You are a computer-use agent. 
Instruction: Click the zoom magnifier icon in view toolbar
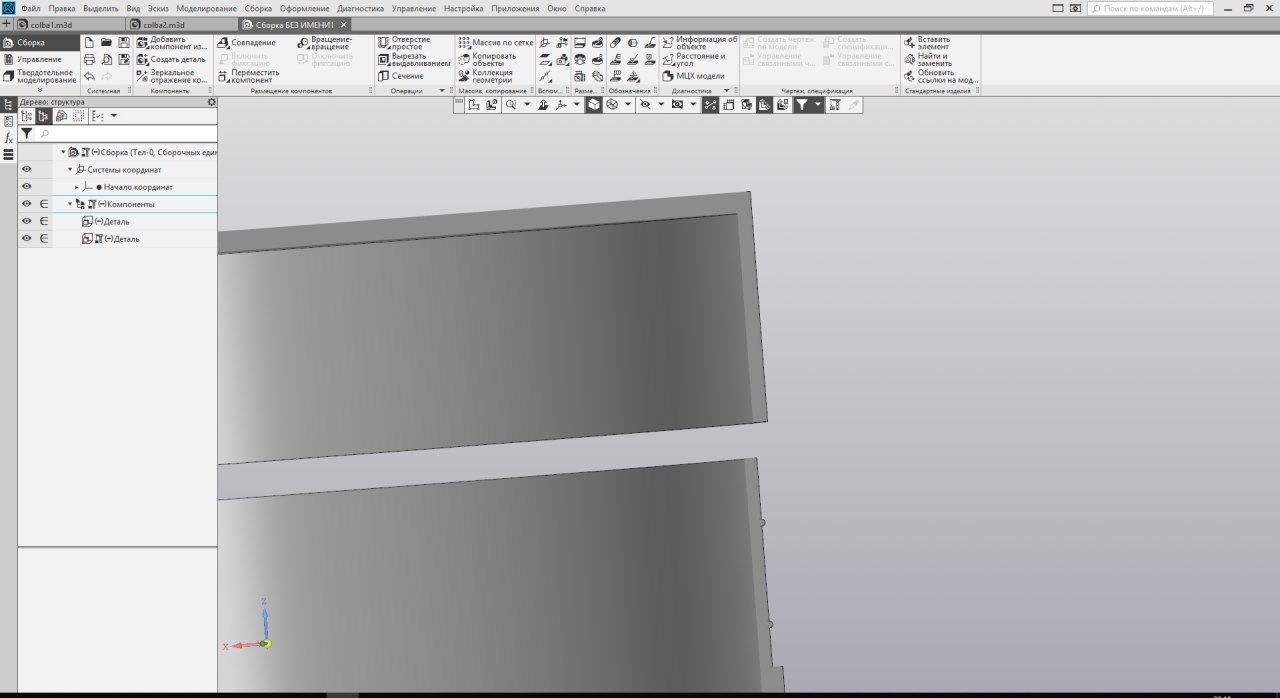point(511,104)
